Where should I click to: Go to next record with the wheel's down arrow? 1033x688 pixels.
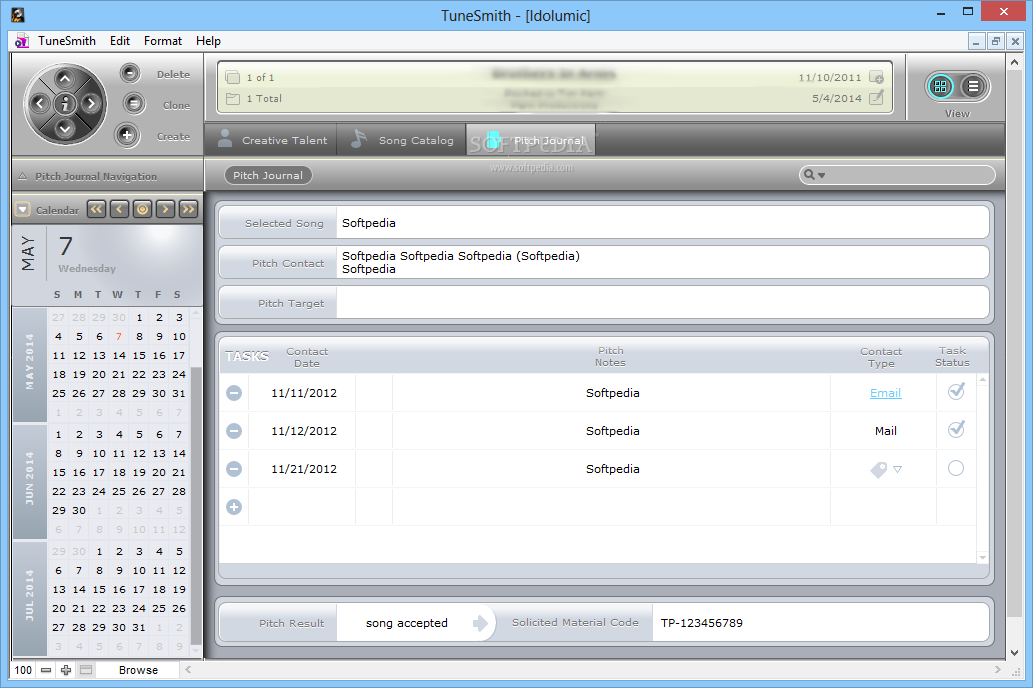[x=65, y=128]
